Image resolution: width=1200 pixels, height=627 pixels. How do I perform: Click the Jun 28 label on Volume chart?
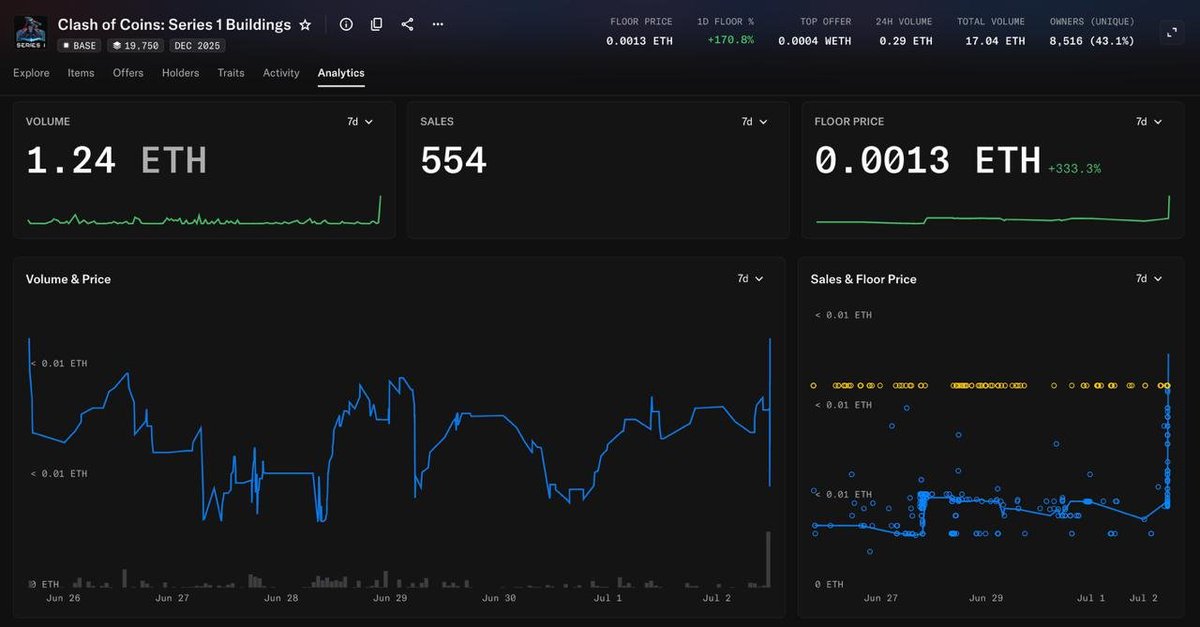(281, 599)
